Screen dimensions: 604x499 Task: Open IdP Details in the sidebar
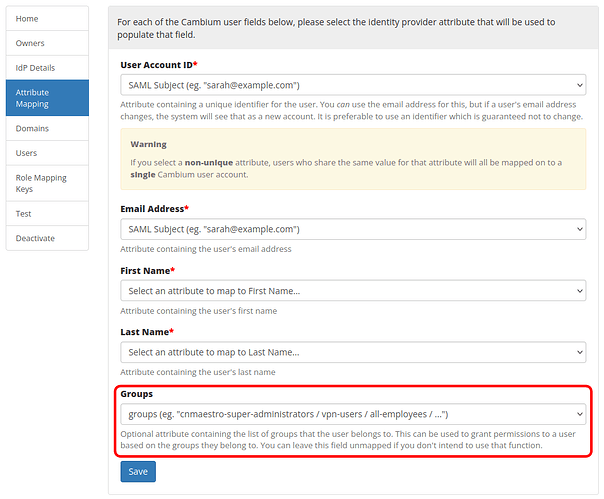[x=47, y=68]
